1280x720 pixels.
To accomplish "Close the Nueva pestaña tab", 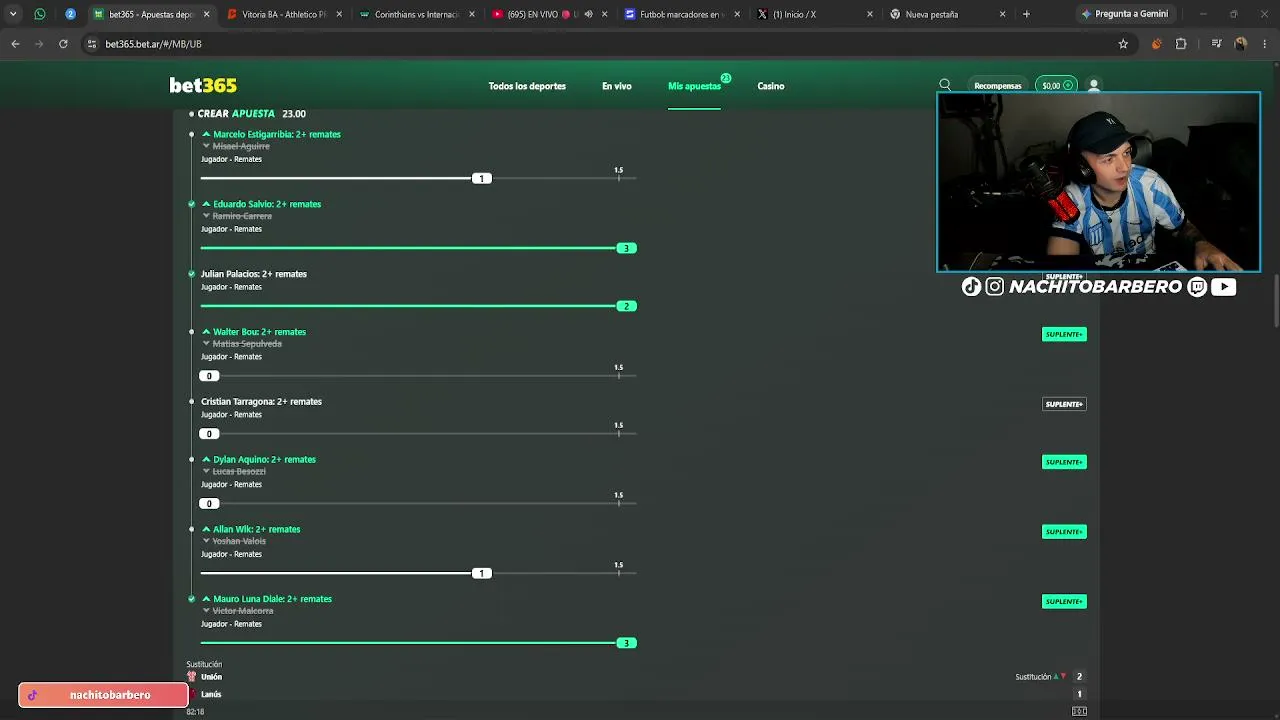I will click(1003, 14).
